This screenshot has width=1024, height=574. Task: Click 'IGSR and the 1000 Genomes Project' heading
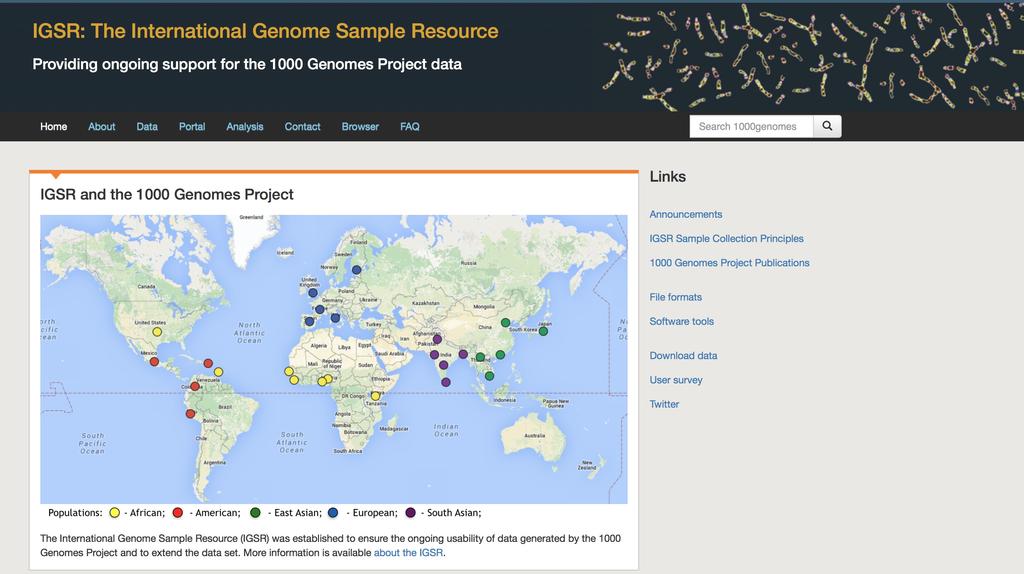pos(167,194)
